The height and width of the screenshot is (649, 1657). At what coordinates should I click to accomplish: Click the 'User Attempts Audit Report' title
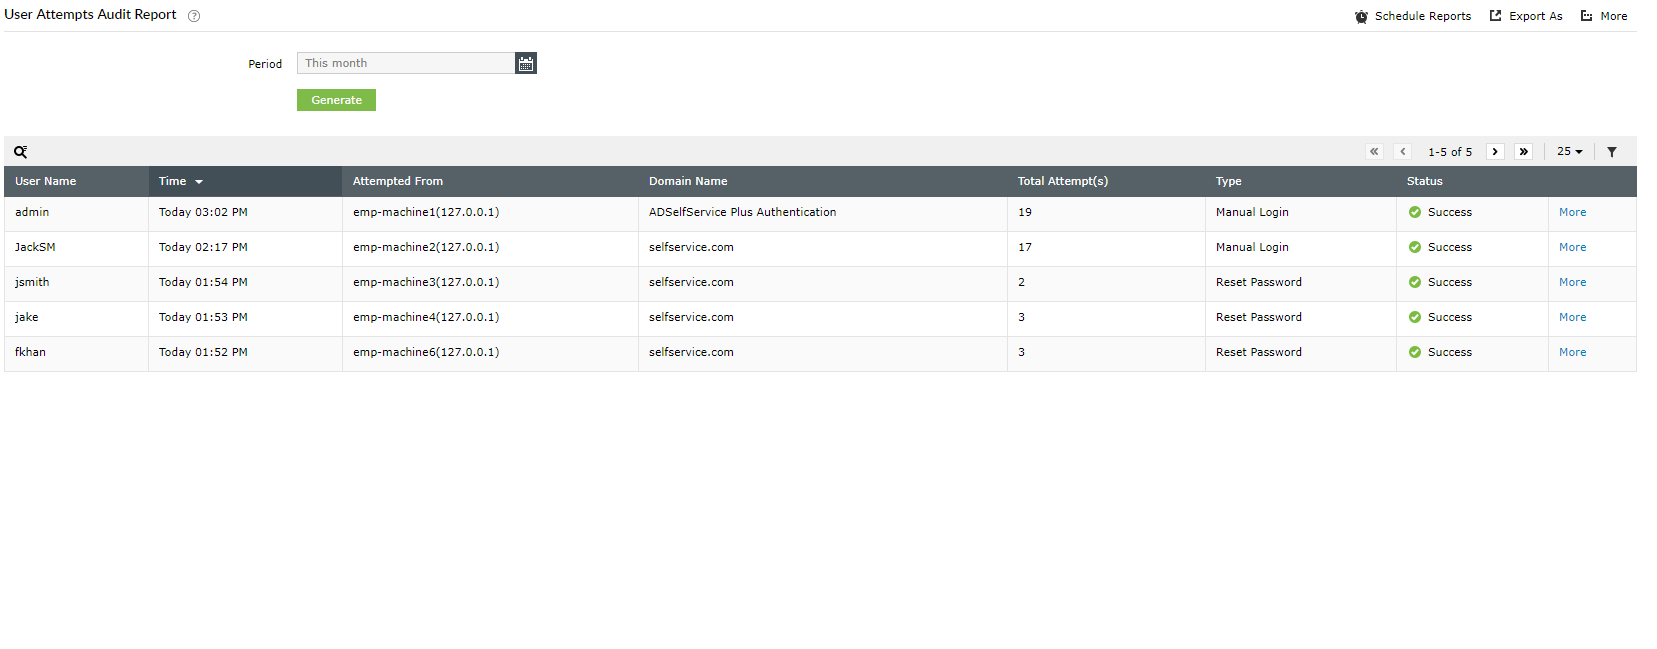90,15
